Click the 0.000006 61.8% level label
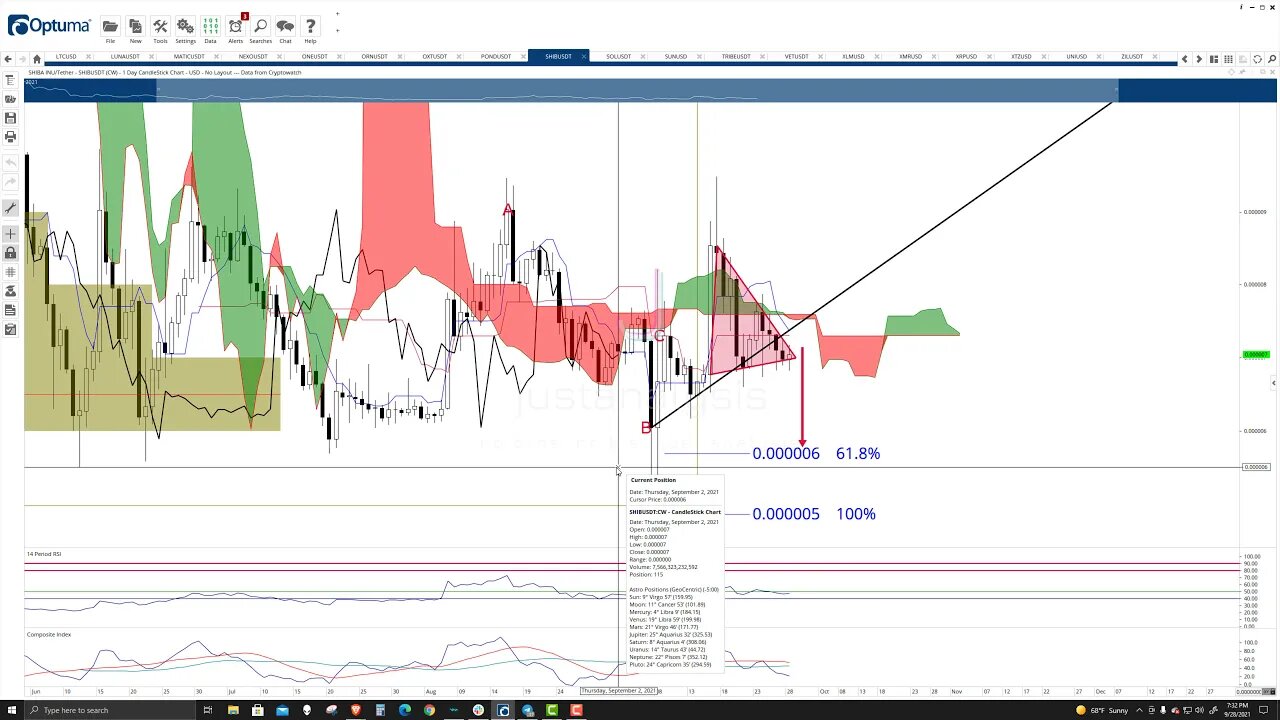 coord(816,454)
